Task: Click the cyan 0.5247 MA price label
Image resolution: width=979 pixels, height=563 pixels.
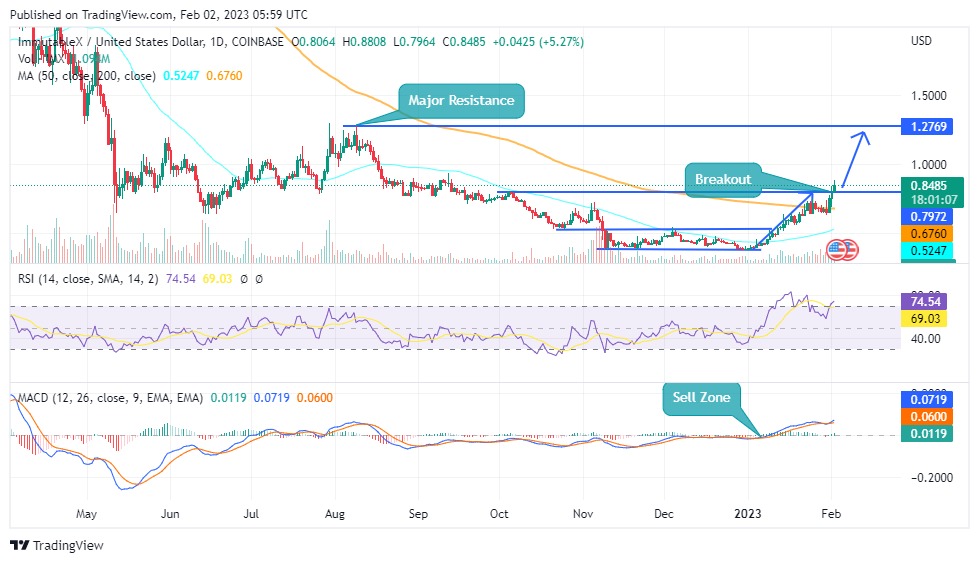Action: point(927,250)
